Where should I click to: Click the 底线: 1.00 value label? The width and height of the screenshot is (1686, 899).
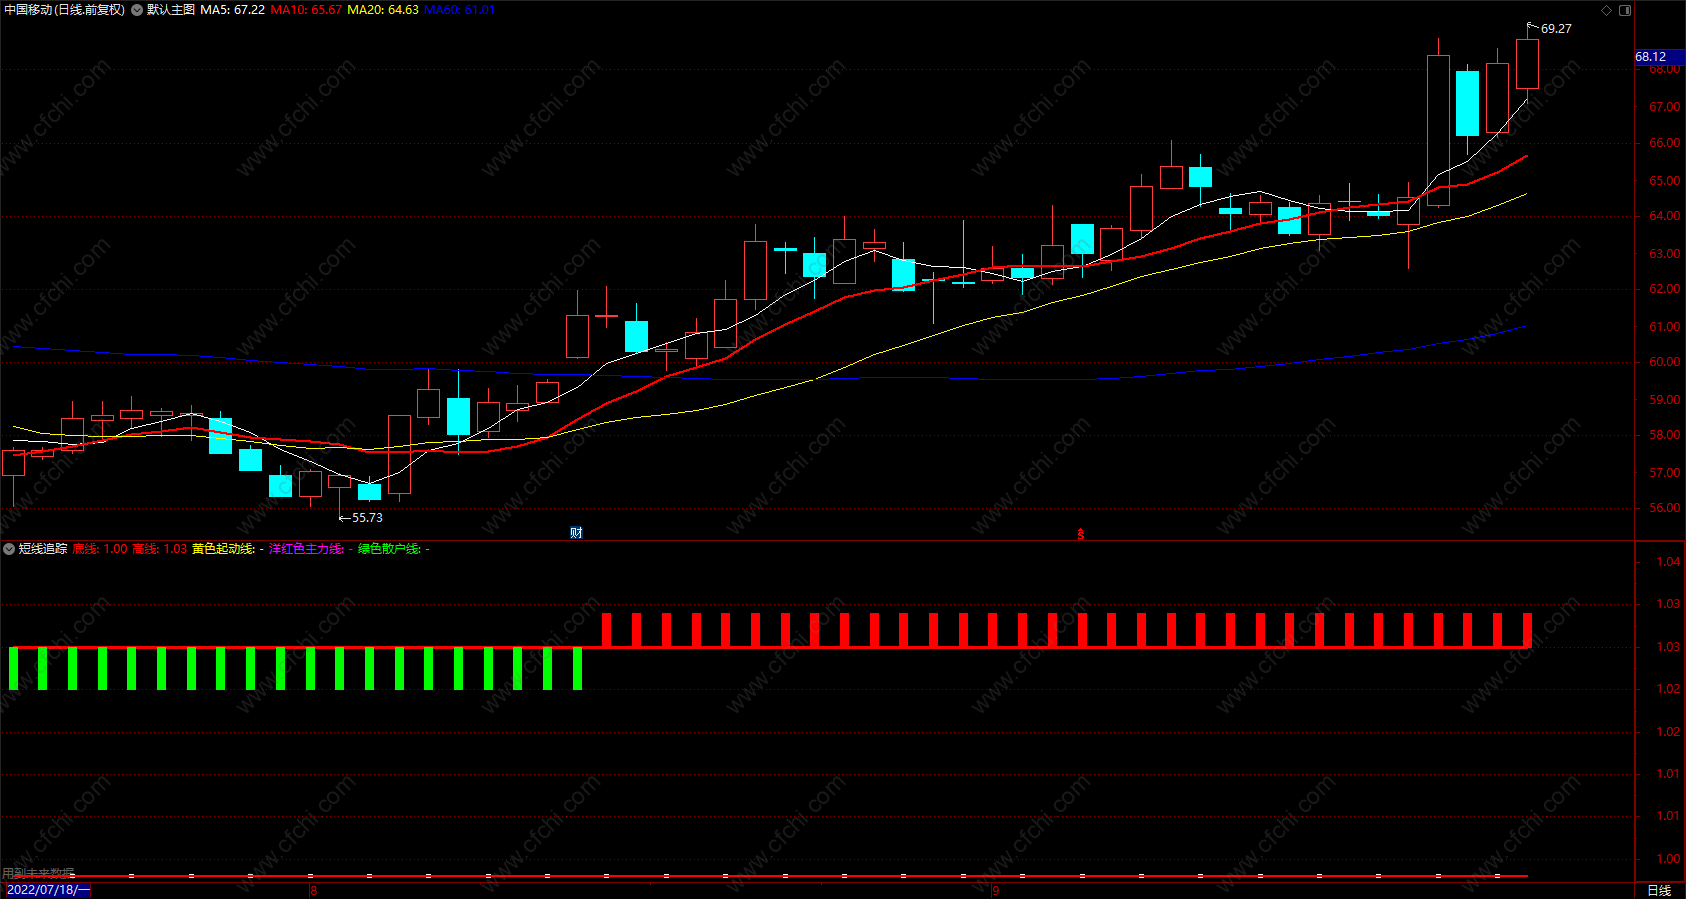pos(100,549)
